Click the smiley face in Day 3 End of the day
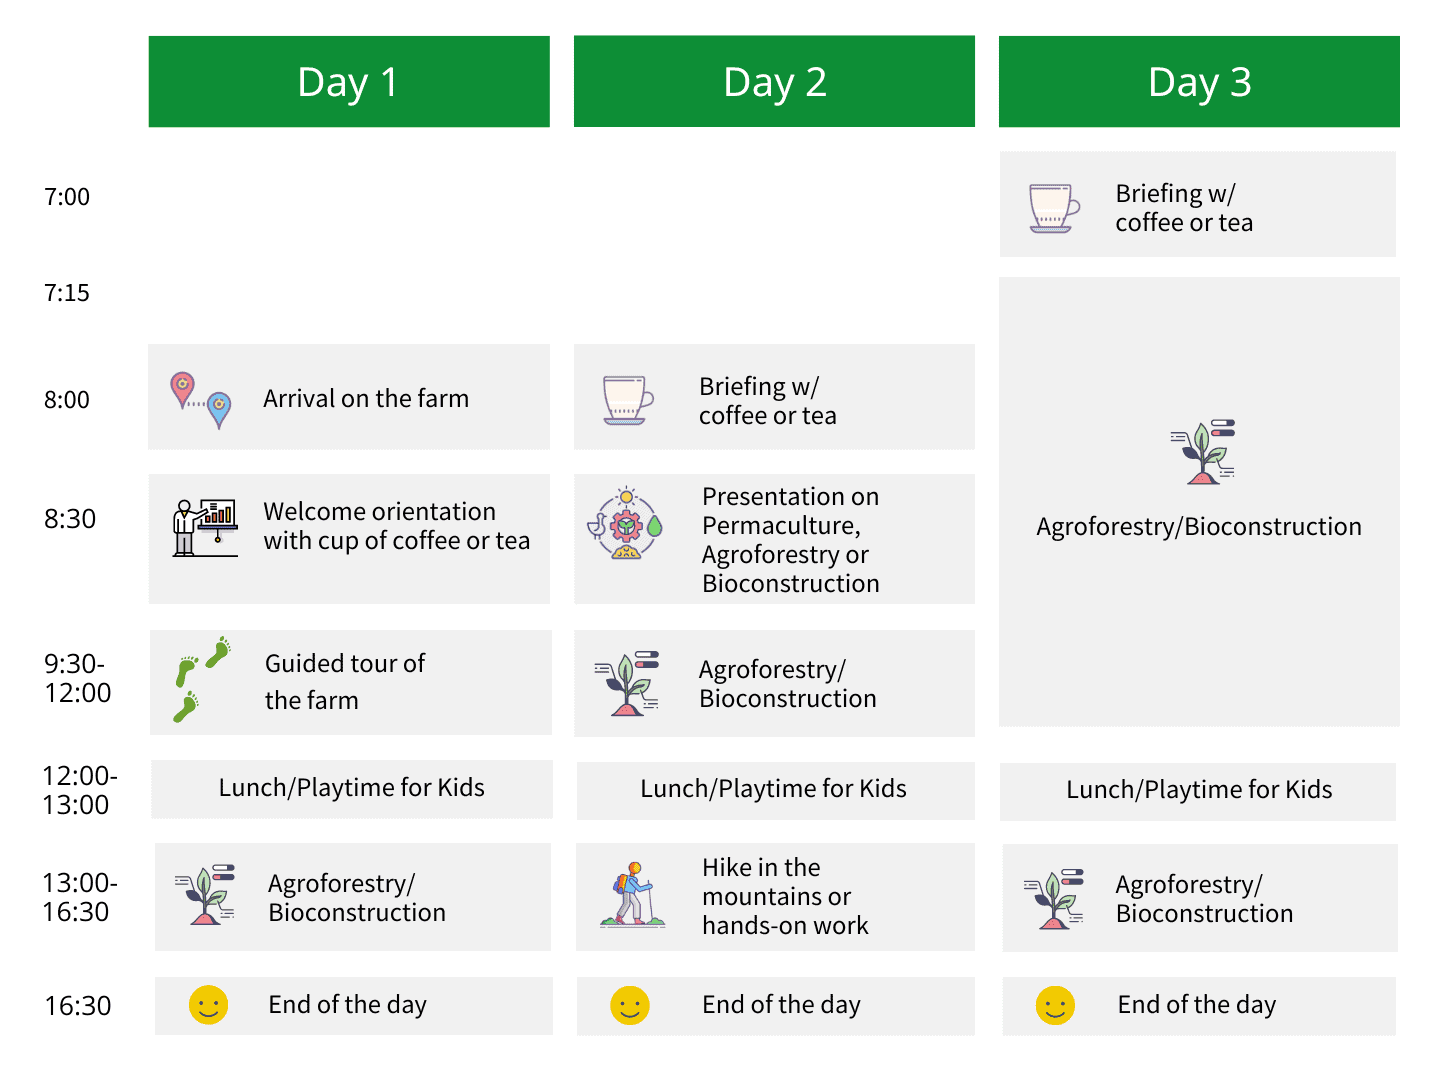 coord(1055,1005)
